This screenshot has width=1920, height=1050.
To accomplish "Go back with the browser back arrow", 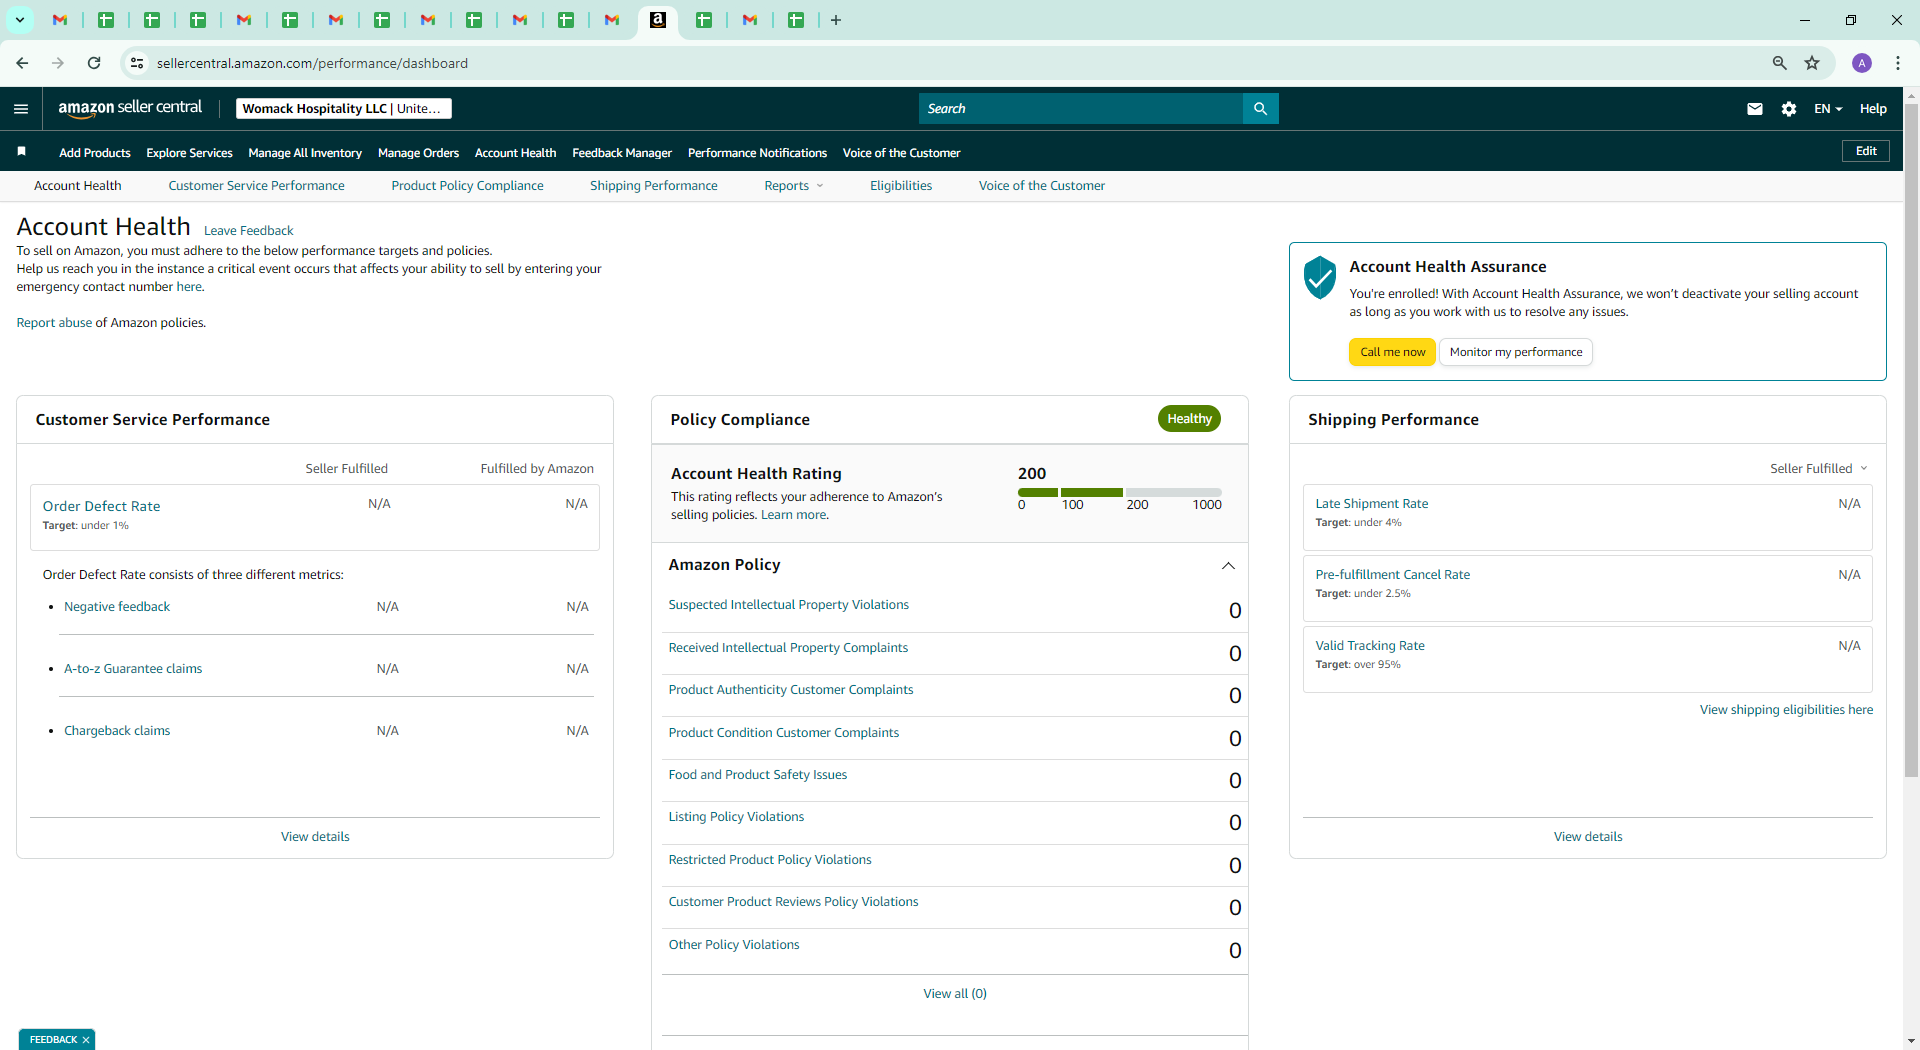I will [x=22, y=63].
